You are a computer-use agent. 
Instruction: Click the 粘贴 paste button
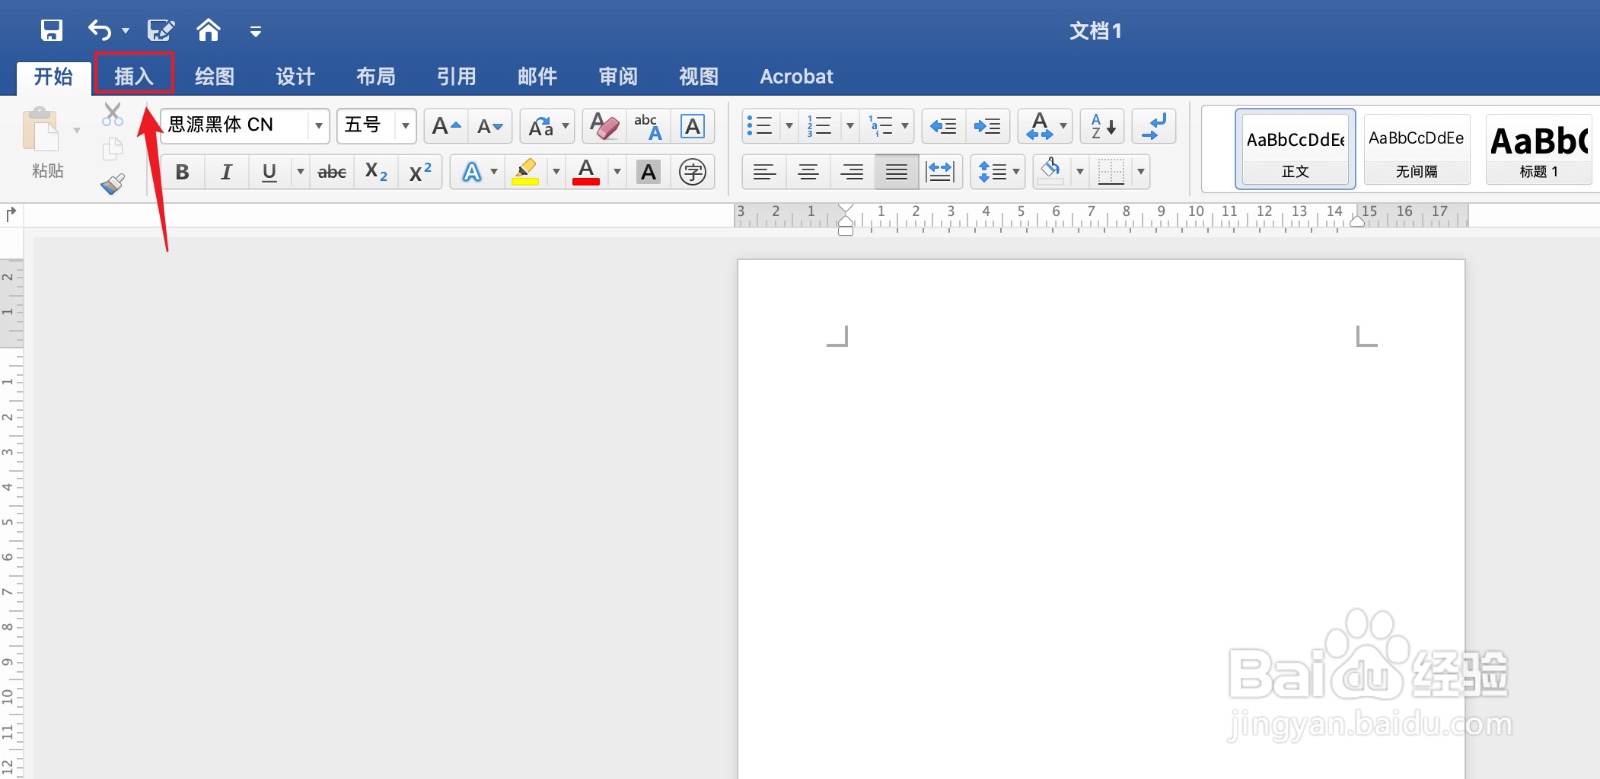(x=47, y=144)
